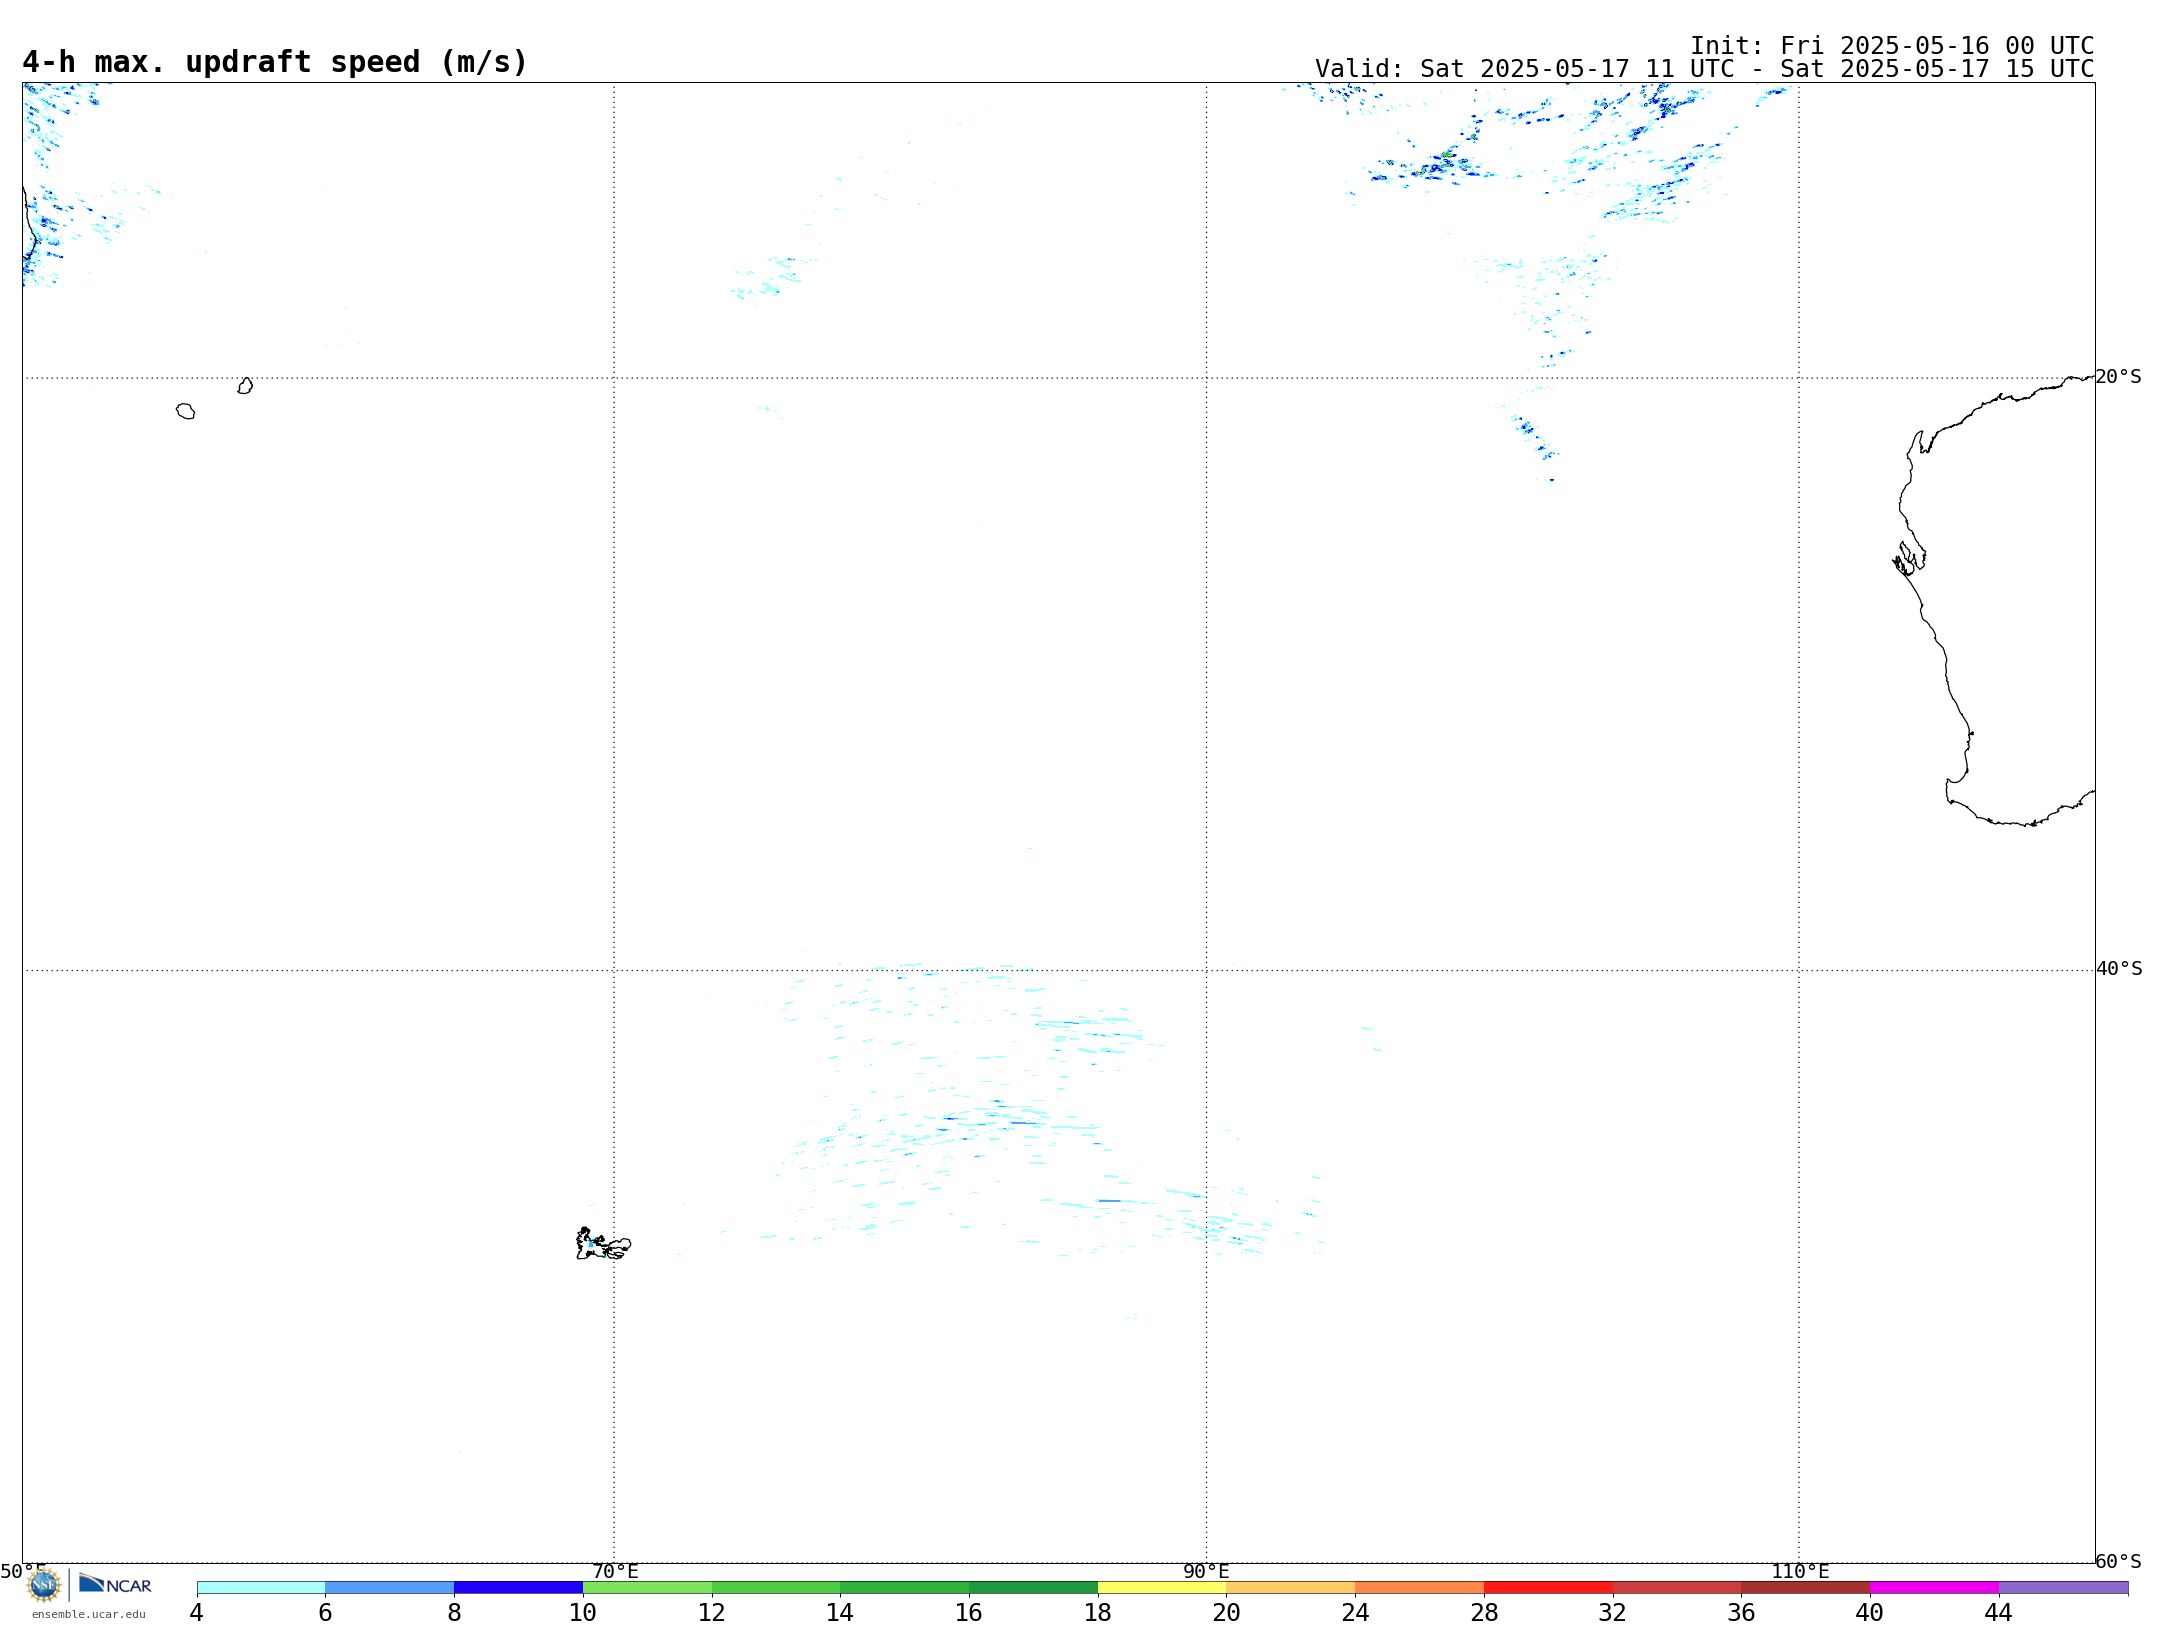Click the 110°E longitude label

1800,1572
